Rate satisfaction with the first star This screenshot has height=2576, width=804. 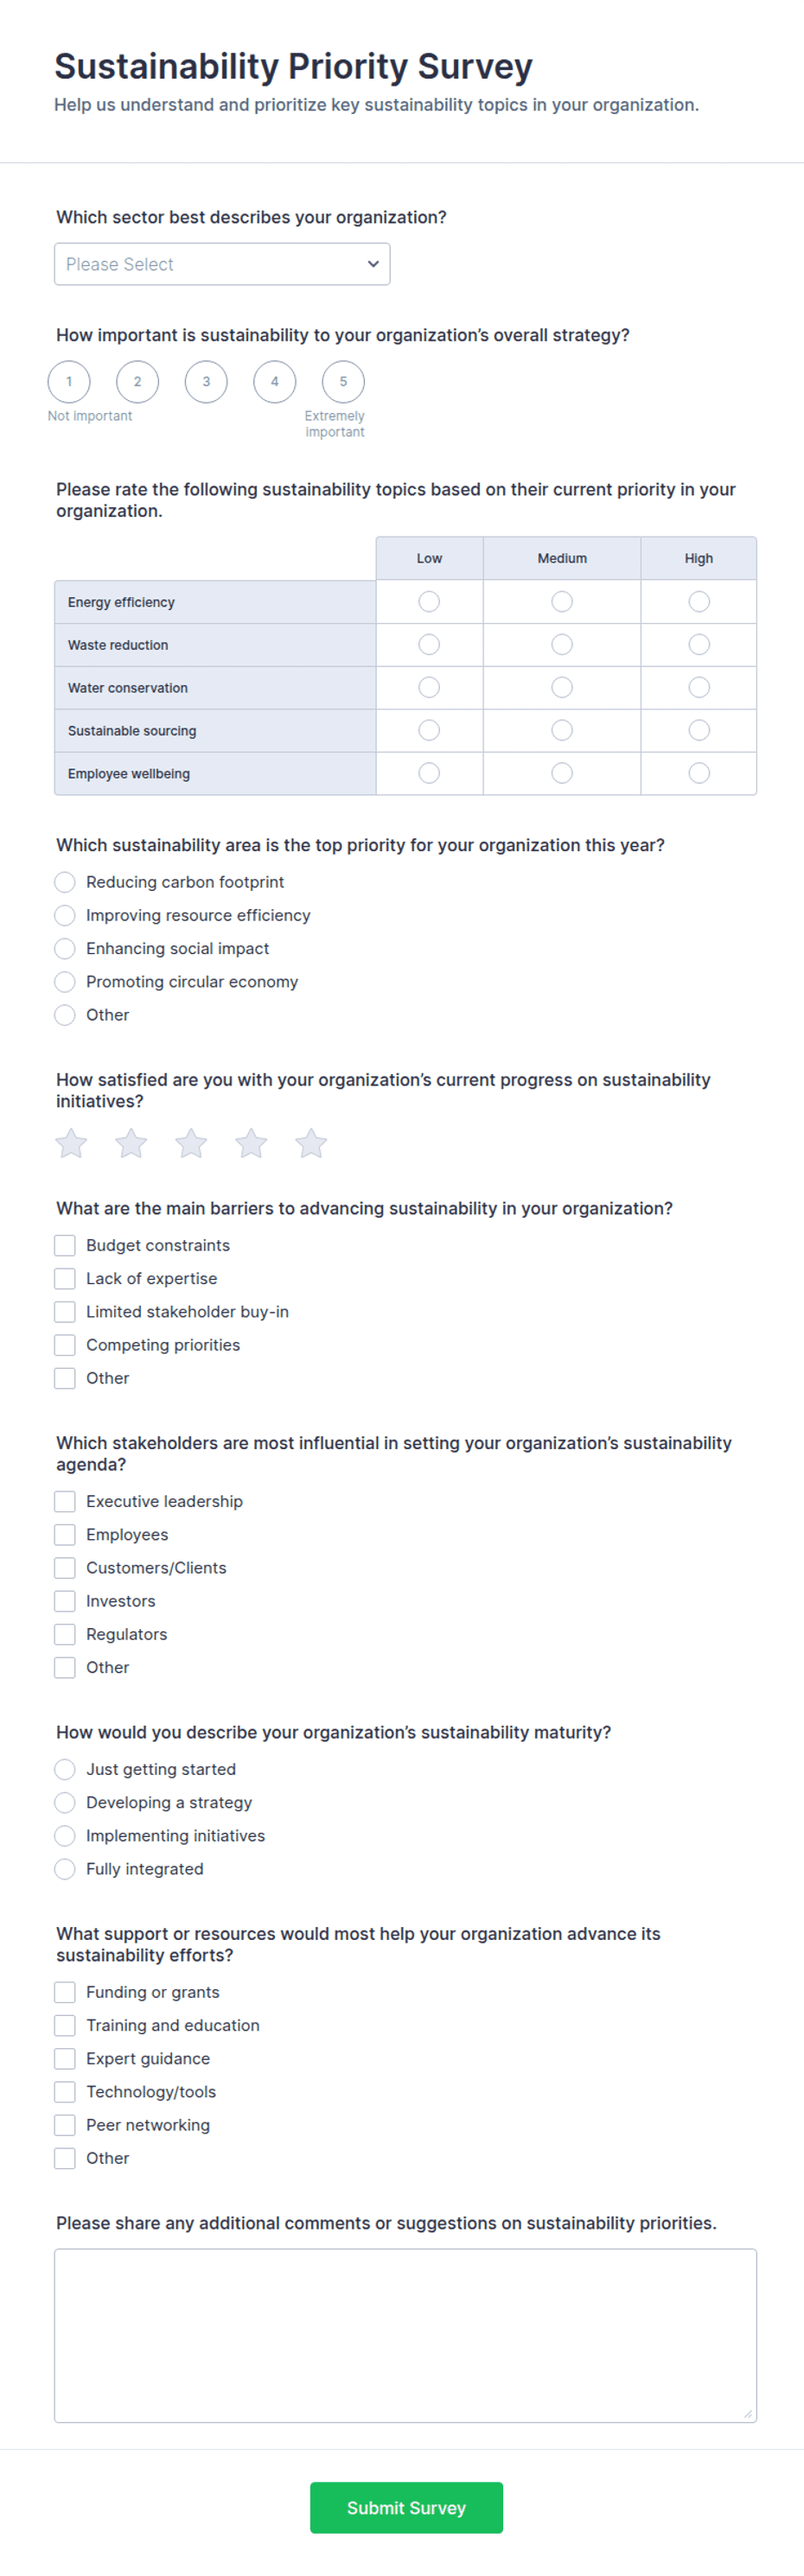71,1143
